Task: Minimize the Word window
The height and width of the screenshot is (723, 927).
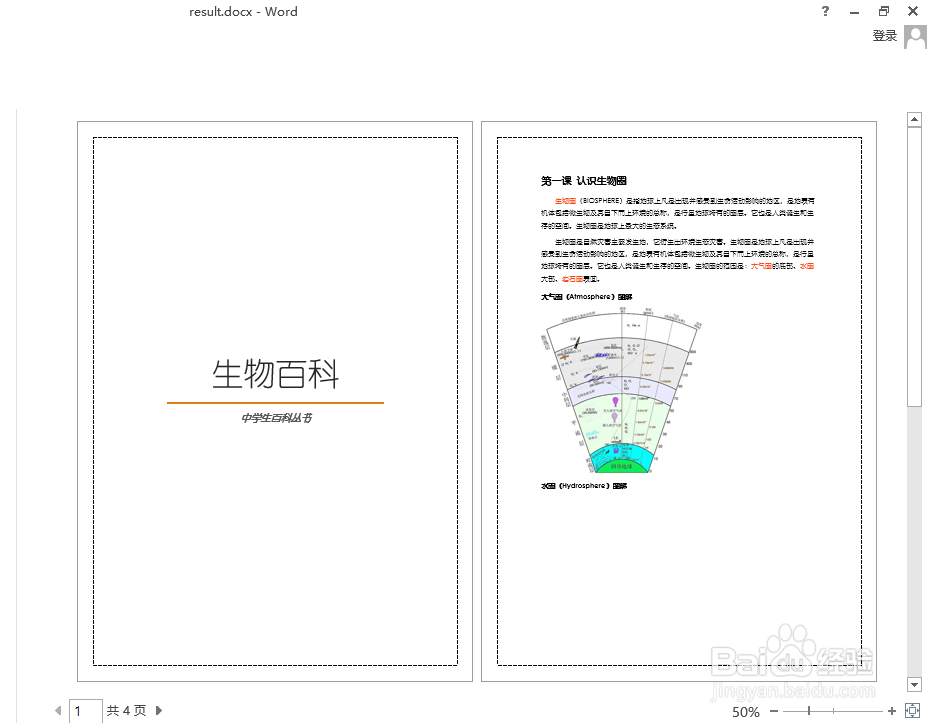Action: [854, 12]
